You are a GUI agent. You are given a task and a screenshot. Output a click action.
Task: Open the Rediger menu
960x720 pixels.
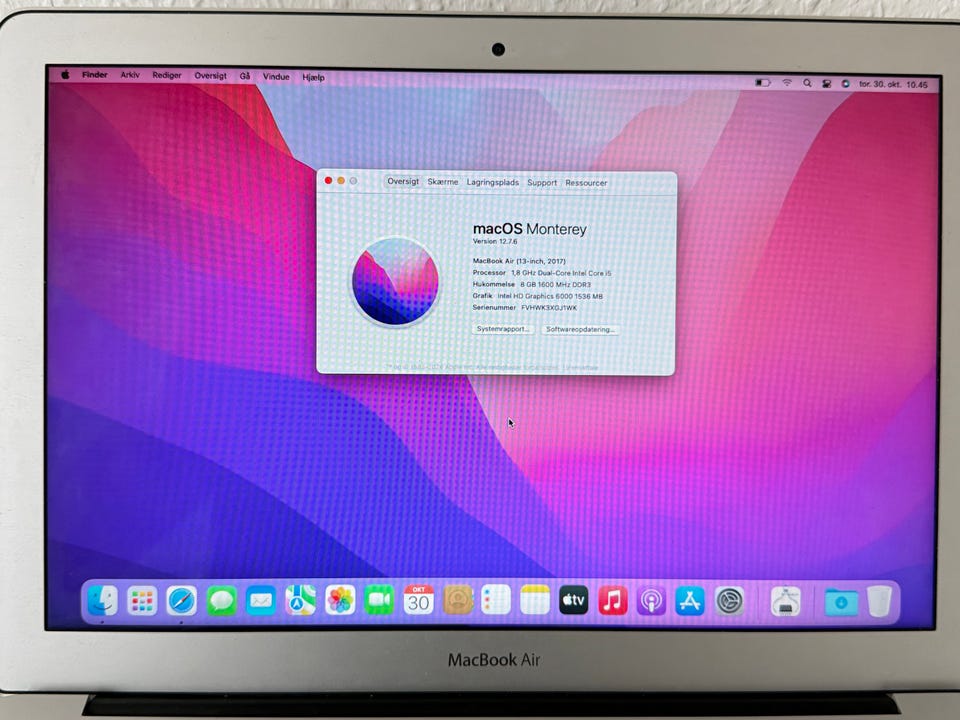(167, 75)
